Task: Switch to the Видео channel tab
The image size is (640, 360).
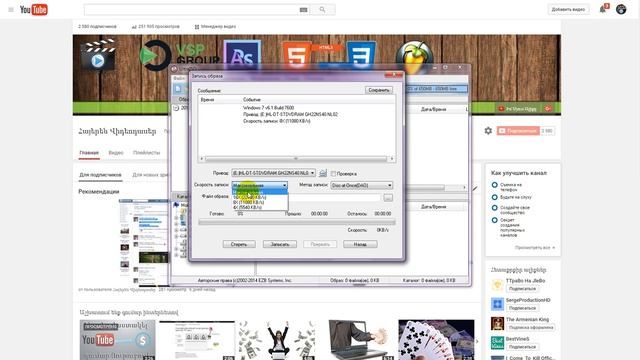Action: tap(116, 153)
